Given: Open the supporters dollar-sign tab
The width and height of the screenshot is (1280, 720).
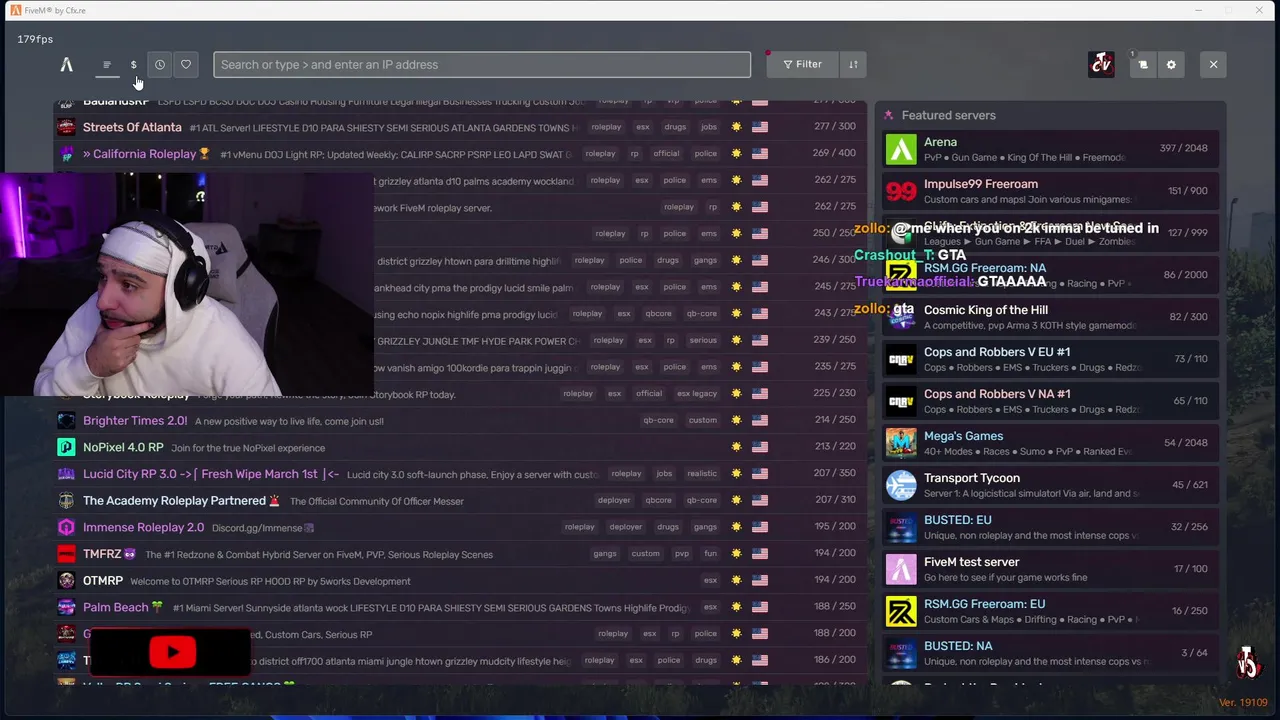Looking at the screenshot, I should [x=133, y=65].
